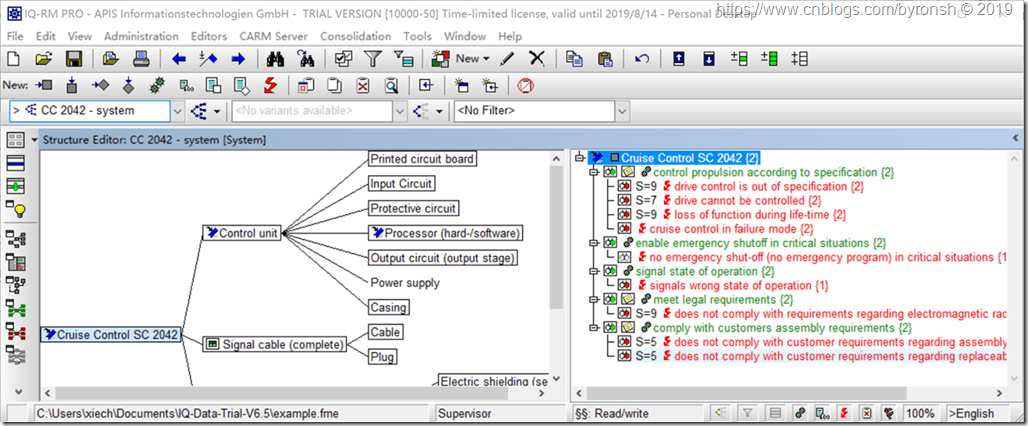Select the Control unit node

[242, 233]
